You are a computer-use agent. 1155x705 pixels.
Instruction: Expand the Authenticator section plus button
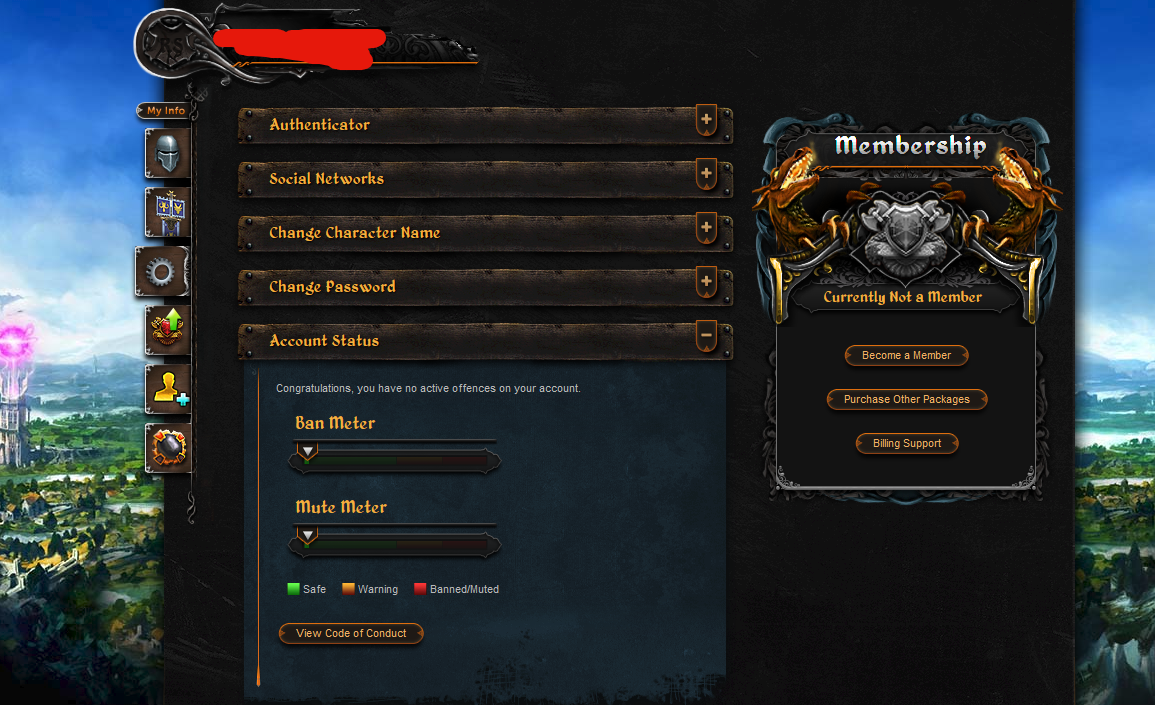[x=706, y=119]
